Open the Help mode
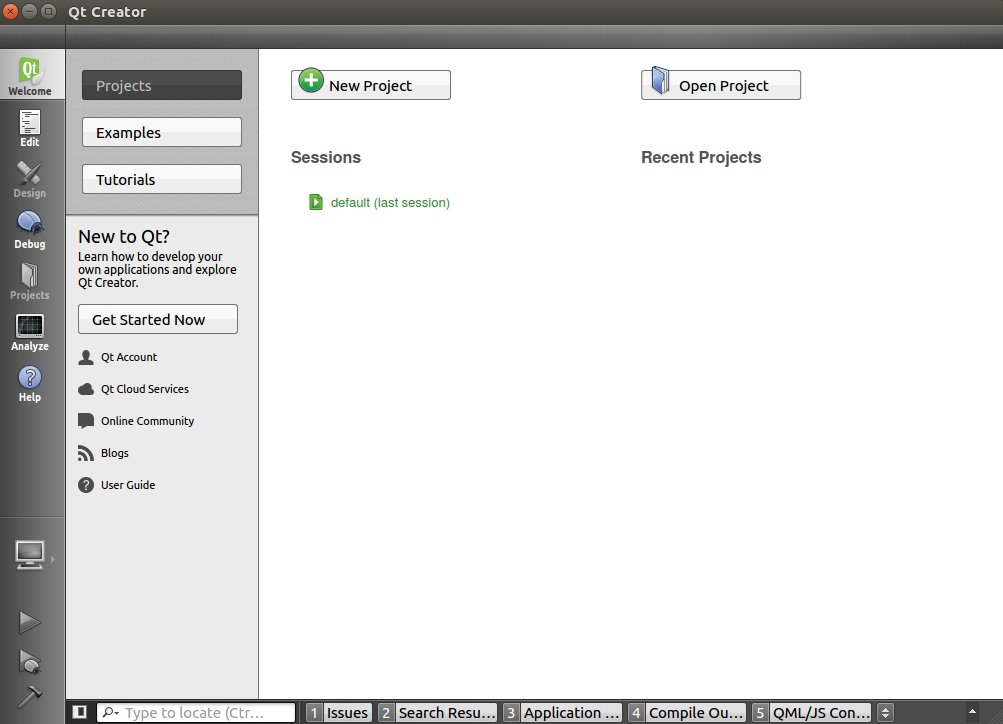The width and height of the screenshot is (1003, 724). [30, 383]
